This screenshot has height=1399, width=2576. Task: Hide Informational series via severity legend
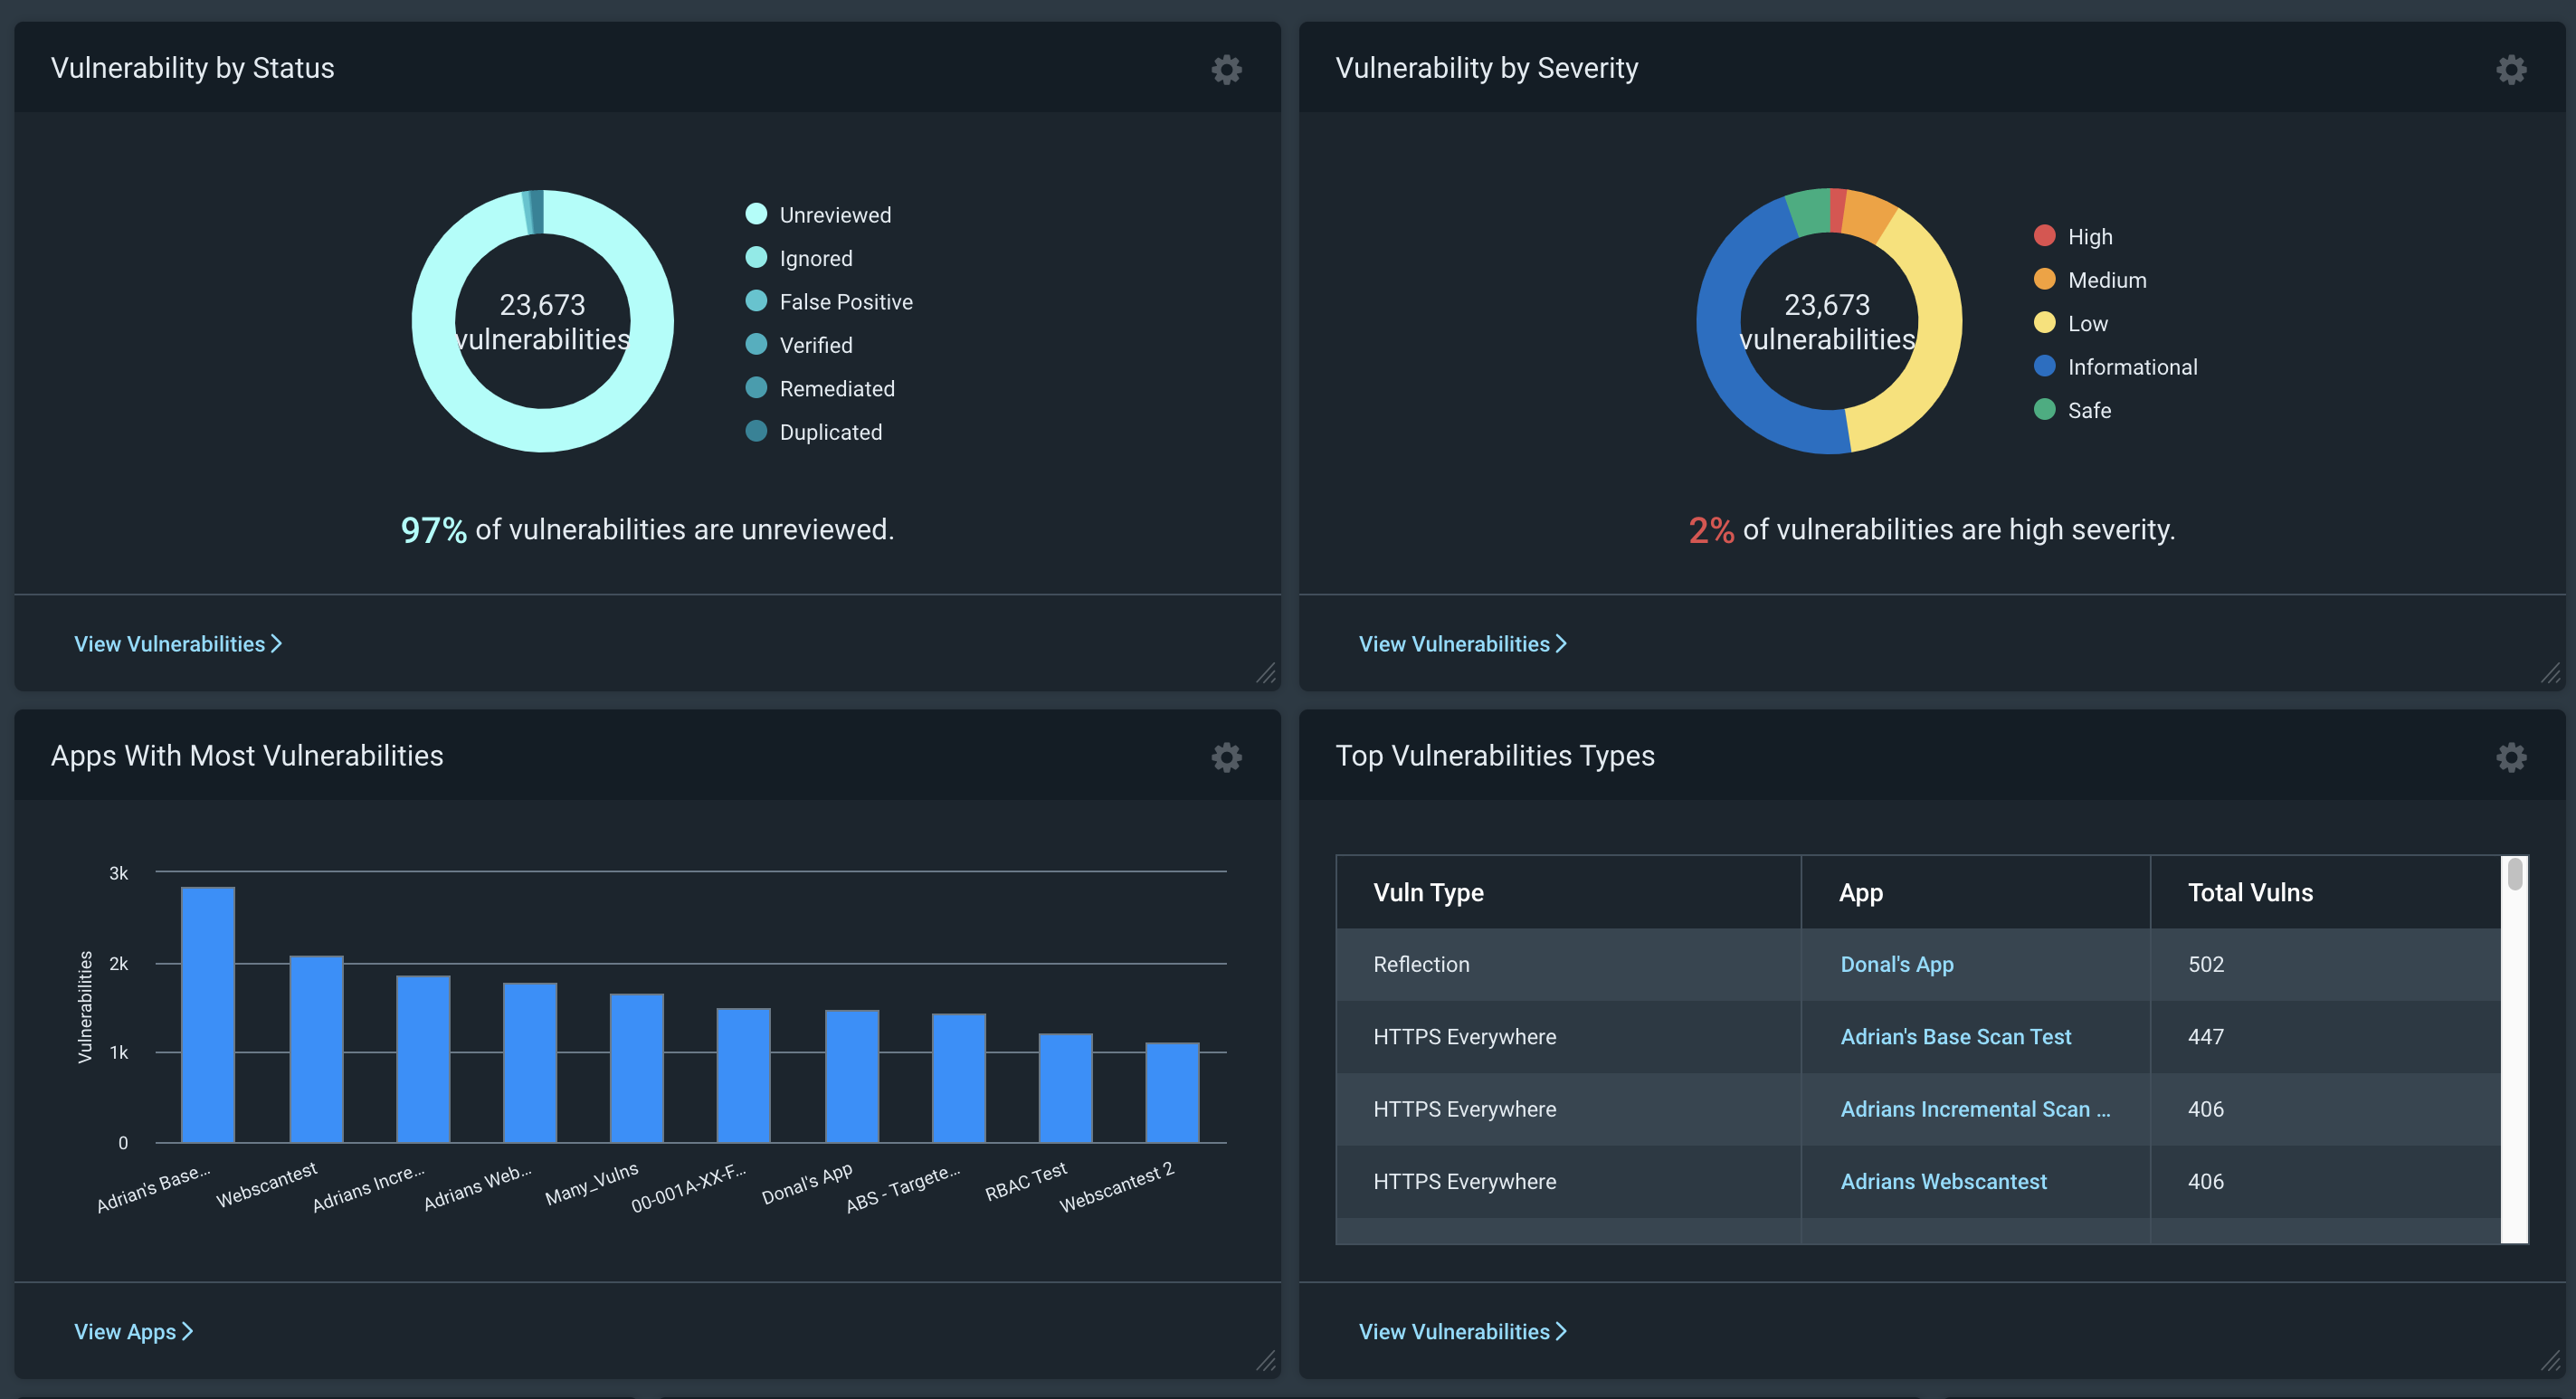pyautogui.click(x=2131, y=367)
